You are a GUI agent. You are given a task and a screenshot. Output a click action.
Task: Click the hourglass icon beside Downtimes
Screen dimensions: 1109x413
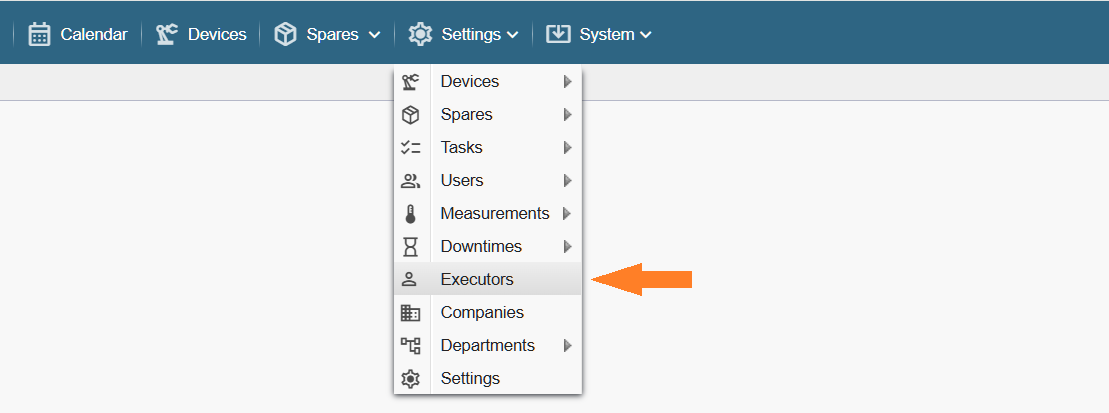click(x=410, y=246)
